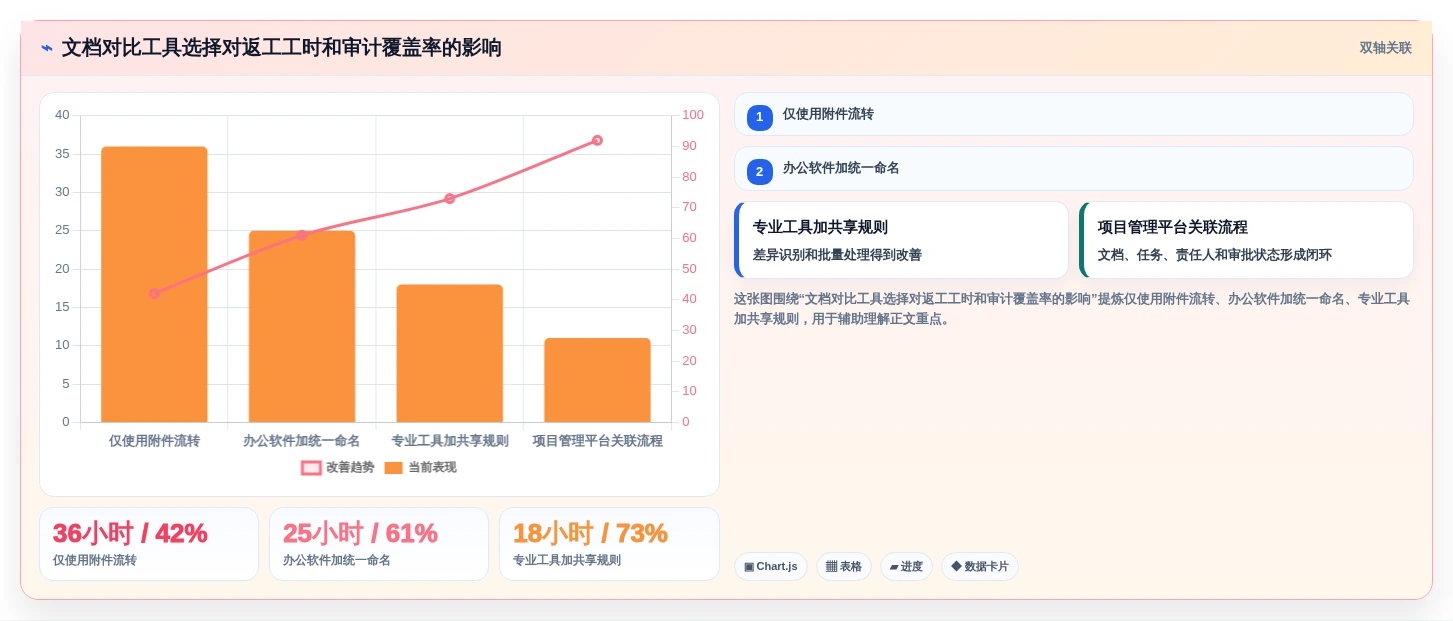Click the trend line point at 61
1453x621 pixels.
point(302,235)
